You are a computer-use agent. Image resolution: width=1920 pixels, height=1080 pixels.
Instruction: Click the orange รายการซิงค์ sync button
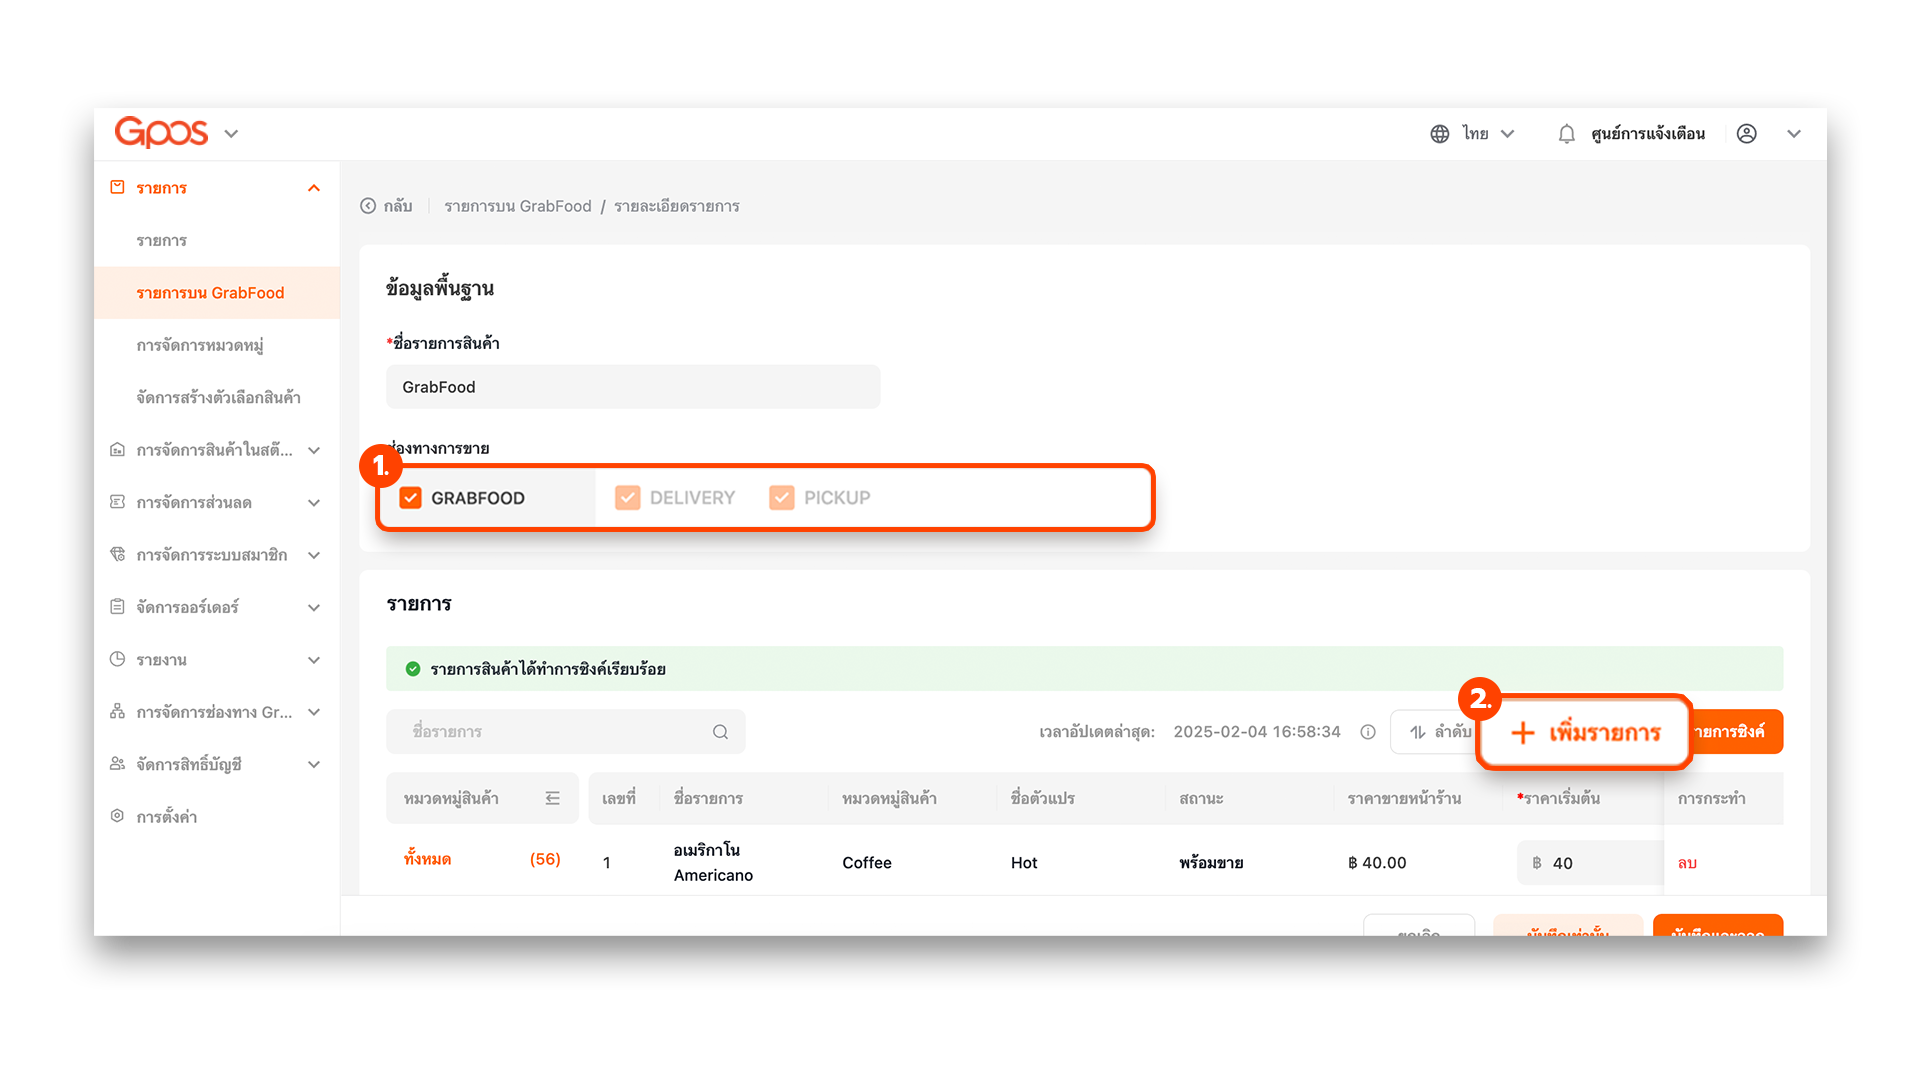[x=1737, y=732]
